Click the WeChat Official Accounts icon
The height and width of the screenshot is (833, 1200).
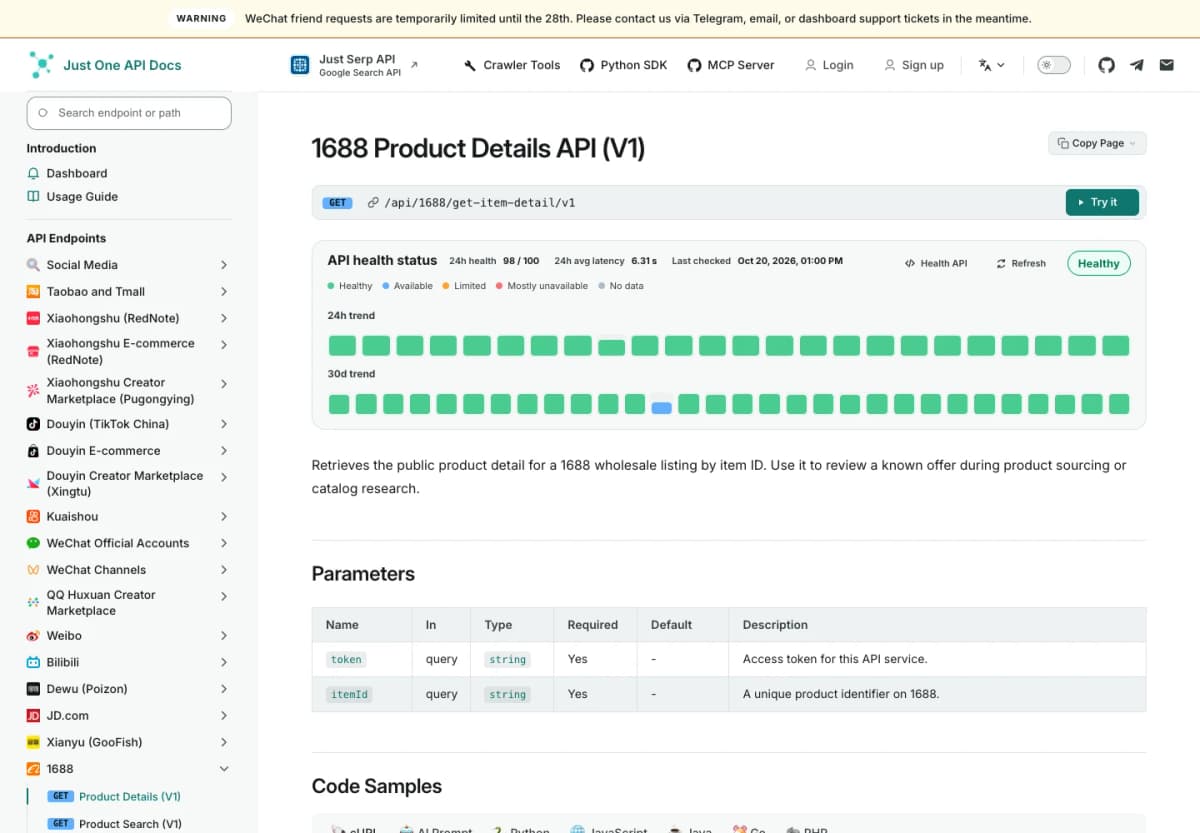34,543
